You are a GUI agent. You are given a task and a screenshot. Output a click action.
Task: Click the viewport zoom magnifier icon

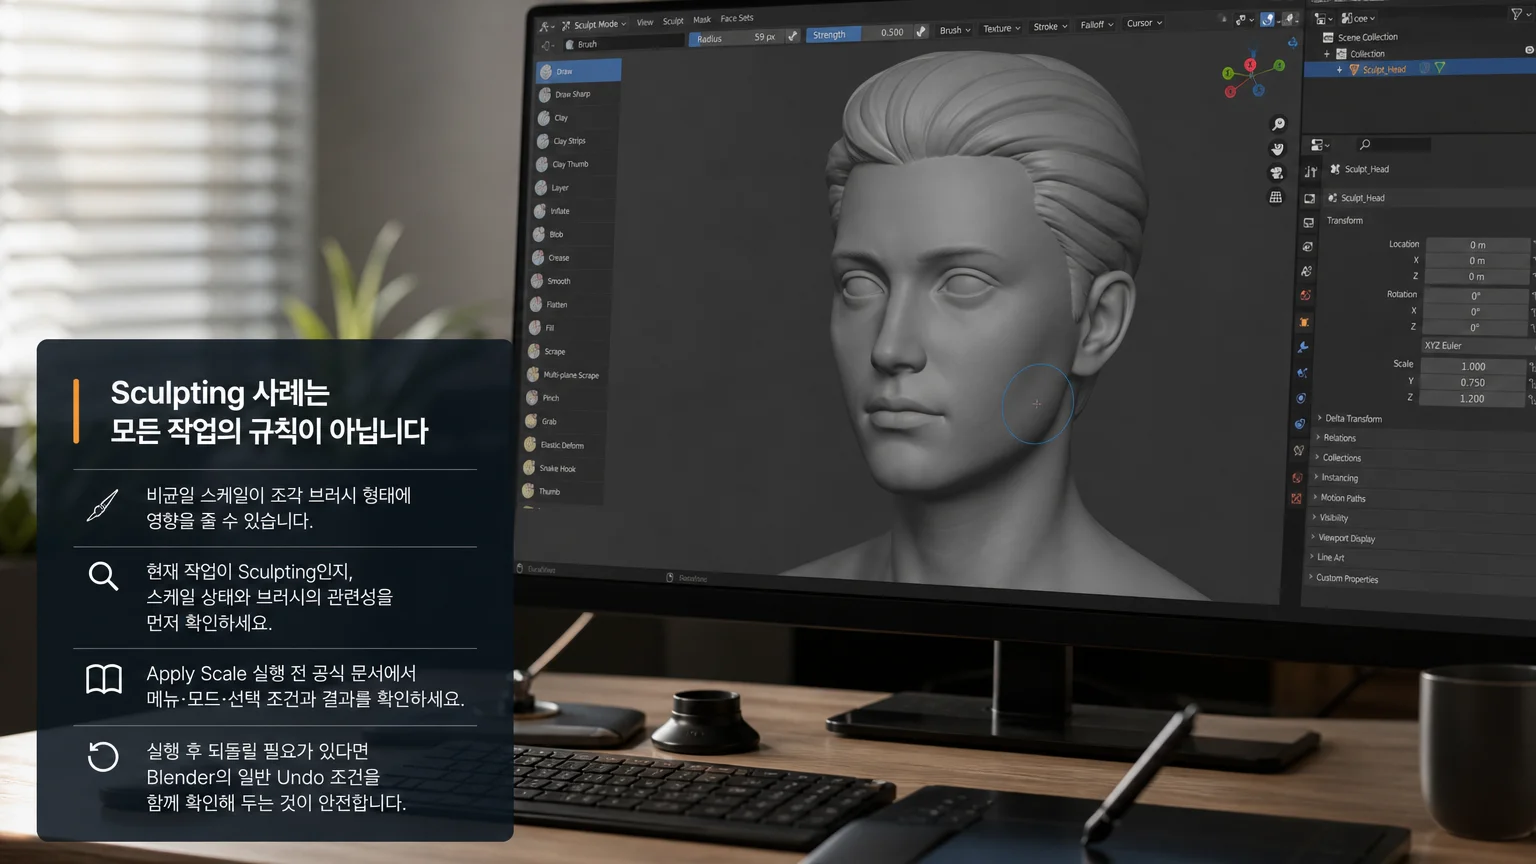tap(1278, 124)
